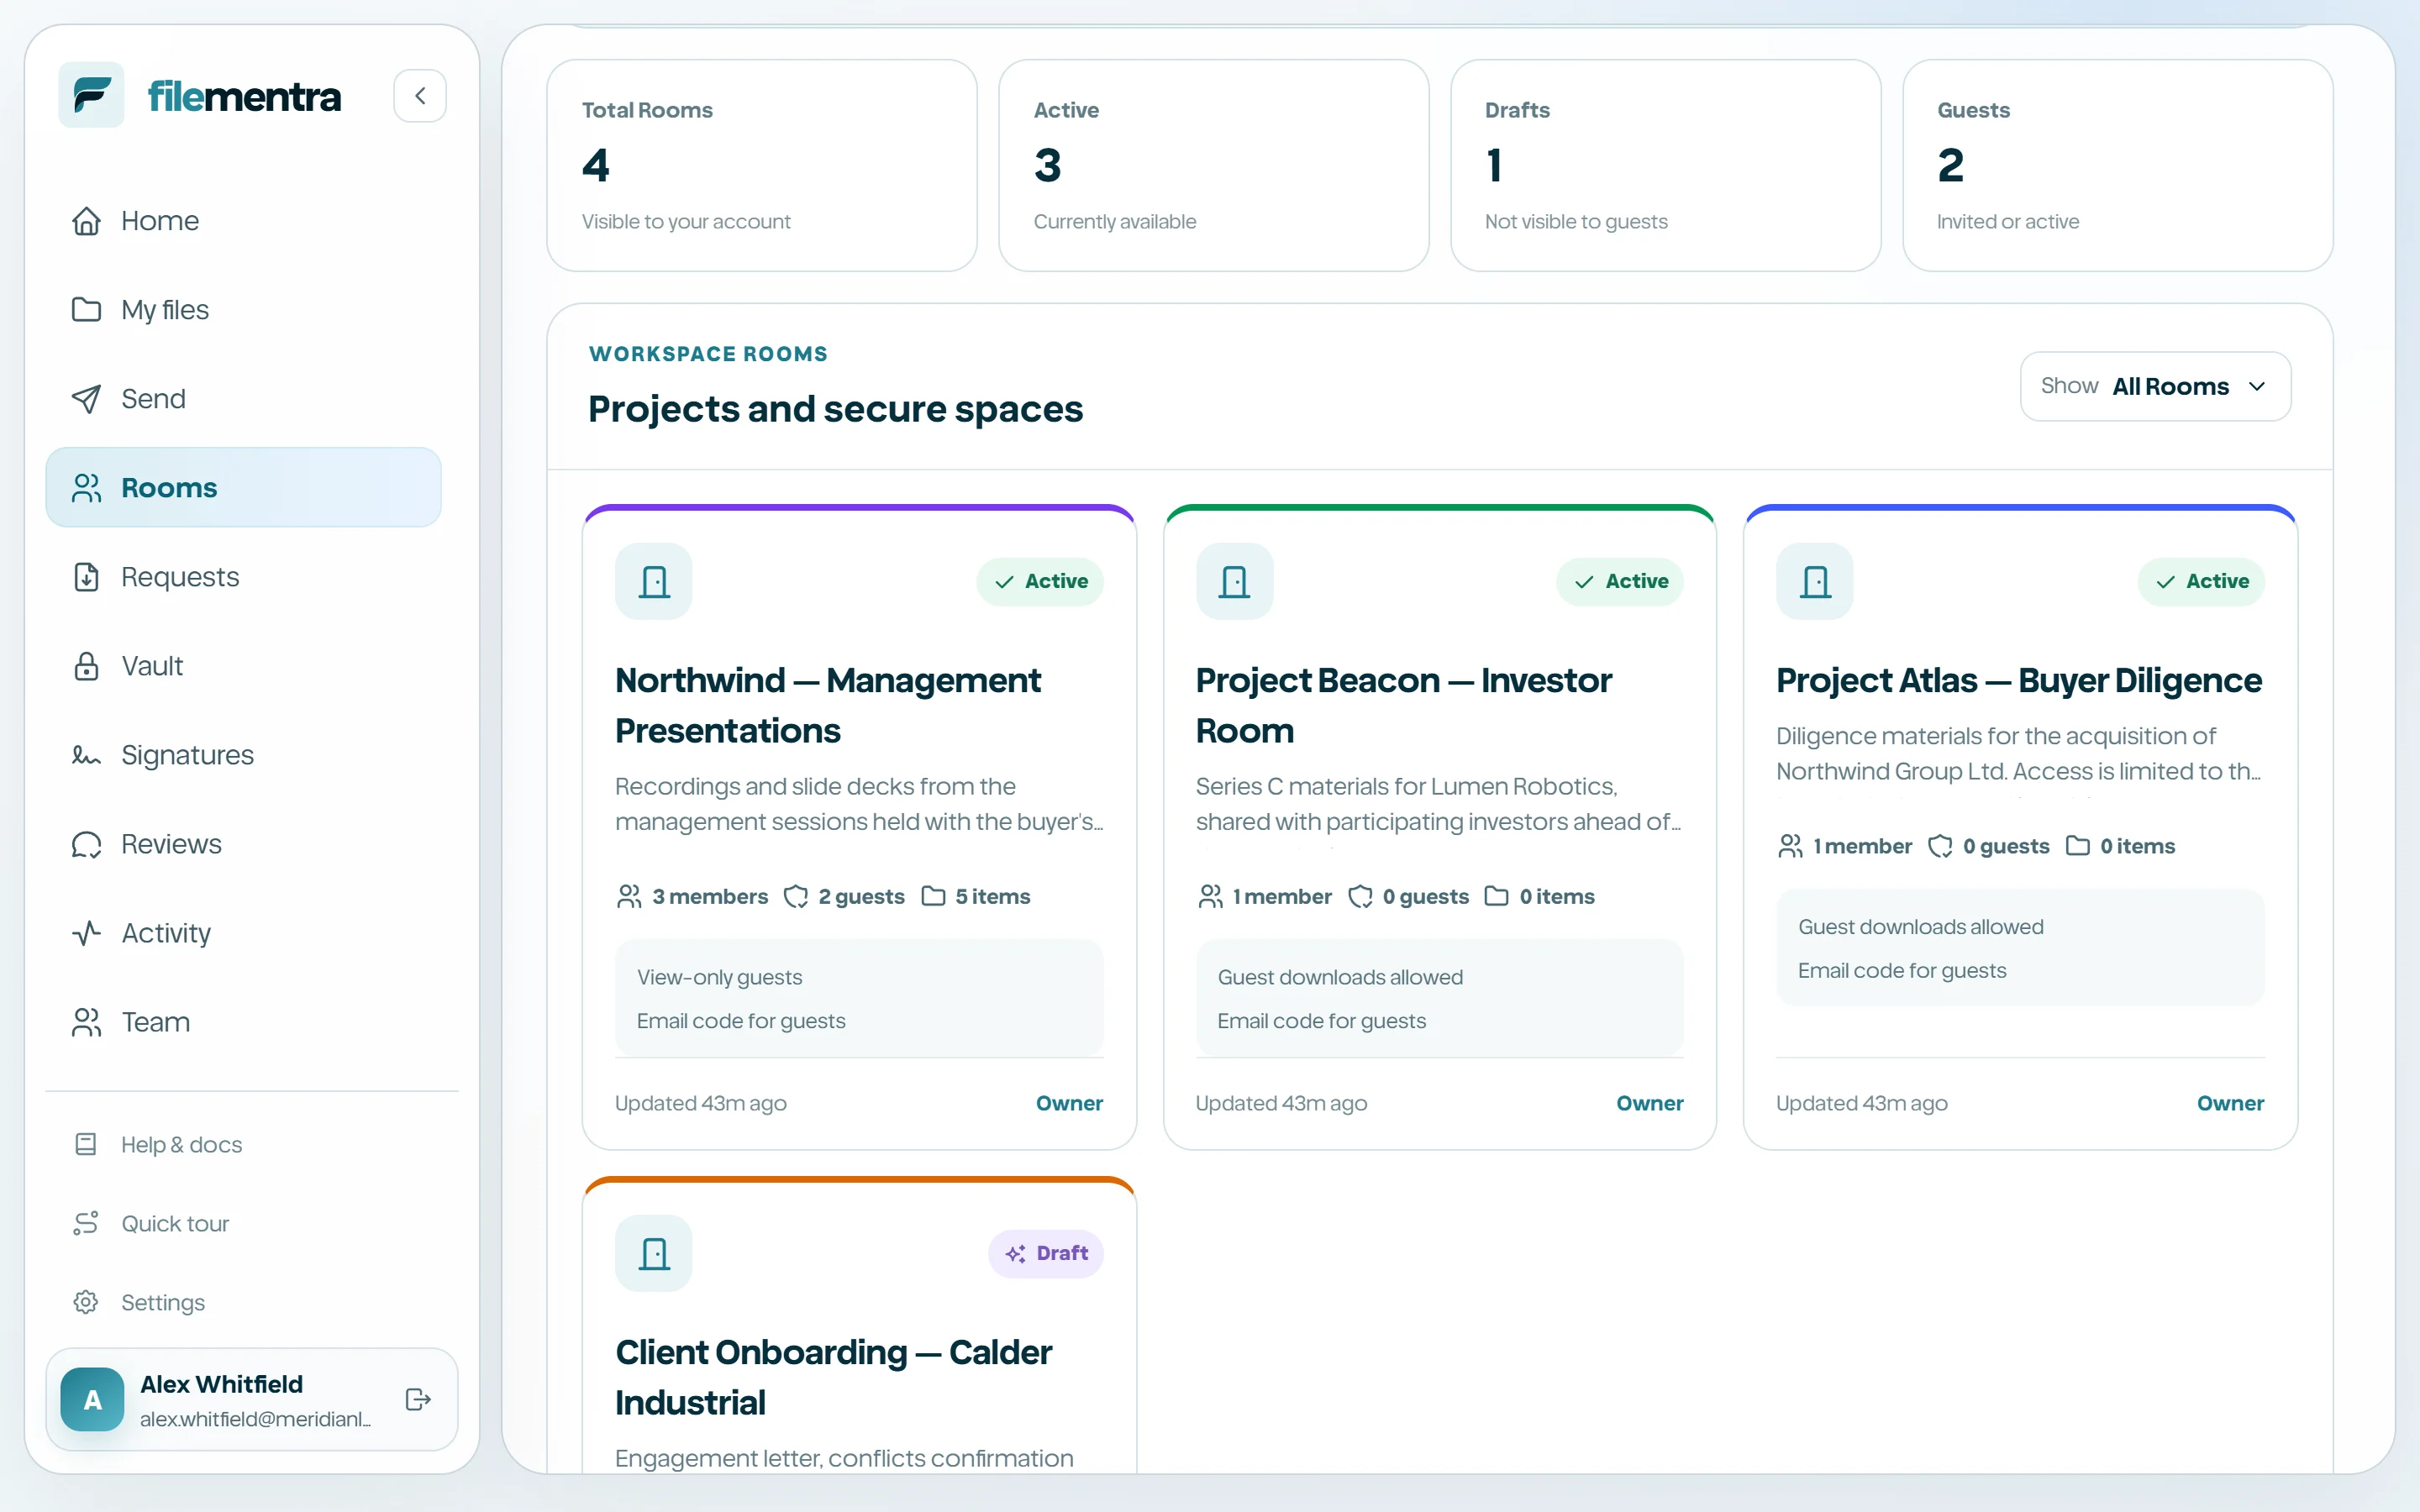Click the door icon on Client Onboarding card
Viewport: 2420px width, 1512px height.
click(x=654, y=1253)
